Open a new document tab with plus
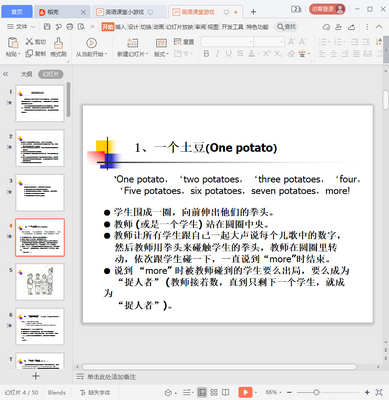Image resolution: width=389 pixels, height=400 pixels. [x=253, y=12]
